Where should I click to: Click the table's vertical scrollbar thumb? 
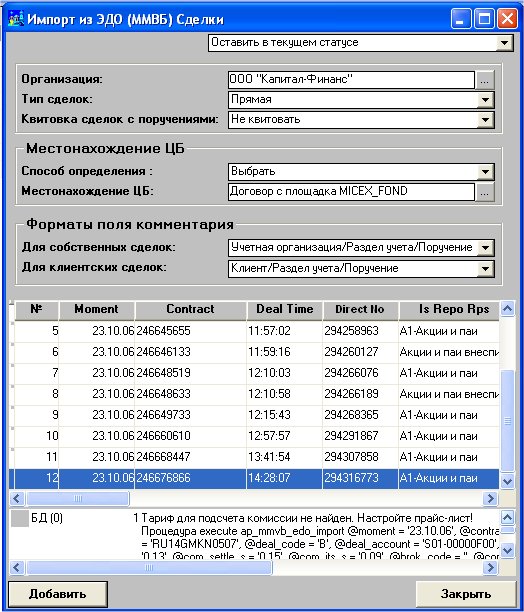pos(507,421)
